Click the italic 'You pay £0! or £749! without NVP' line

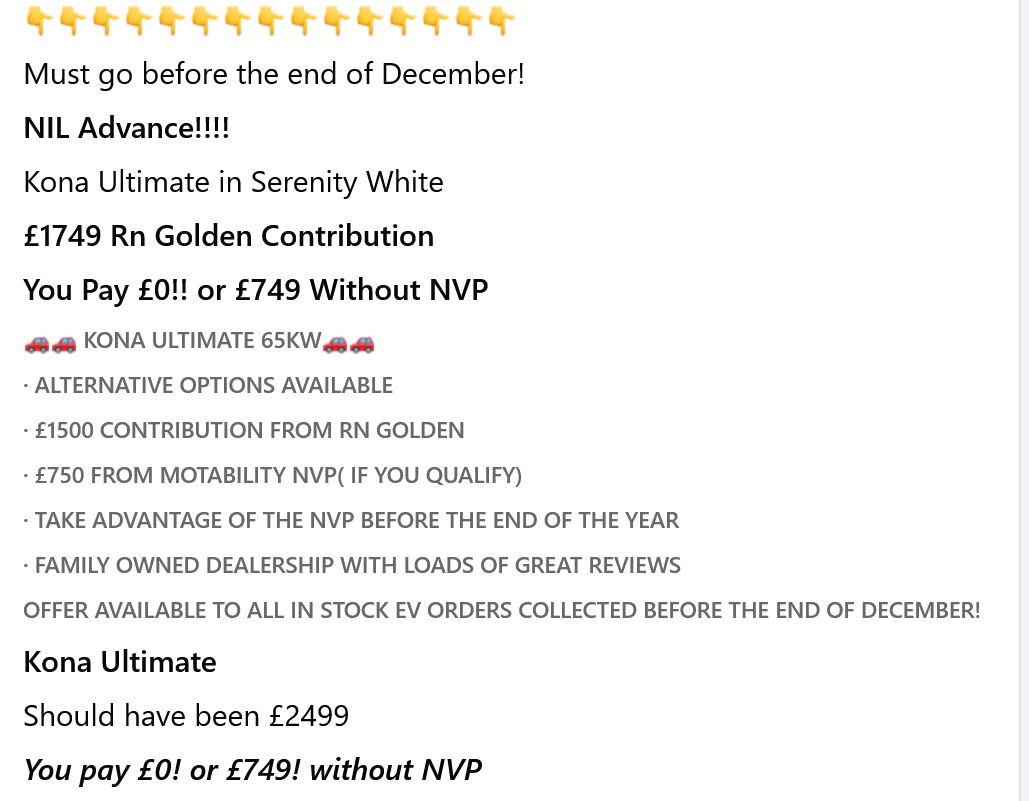coord(252,770)
